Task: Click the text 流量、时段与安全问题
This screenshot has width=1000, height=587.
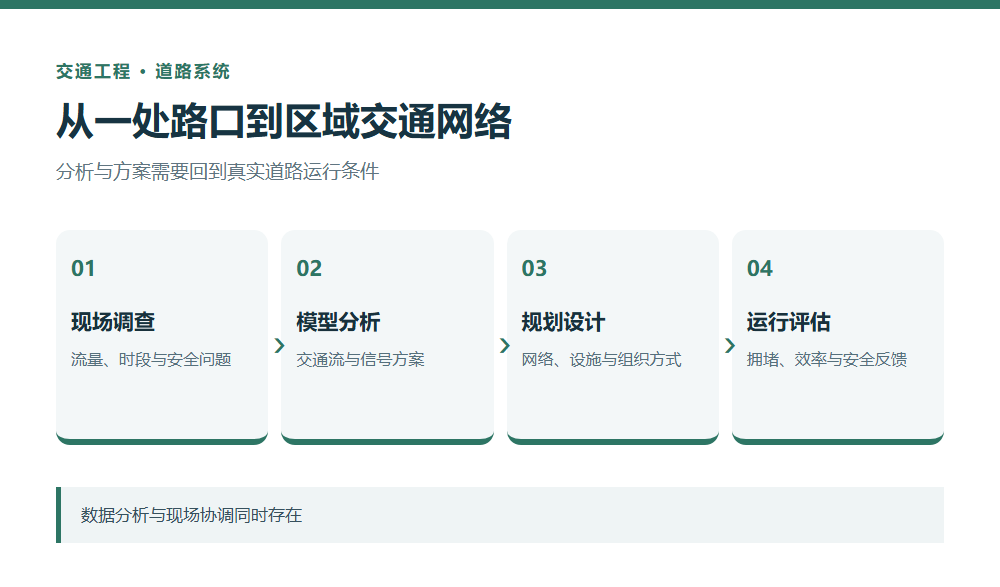Action: tap(151, 360)
